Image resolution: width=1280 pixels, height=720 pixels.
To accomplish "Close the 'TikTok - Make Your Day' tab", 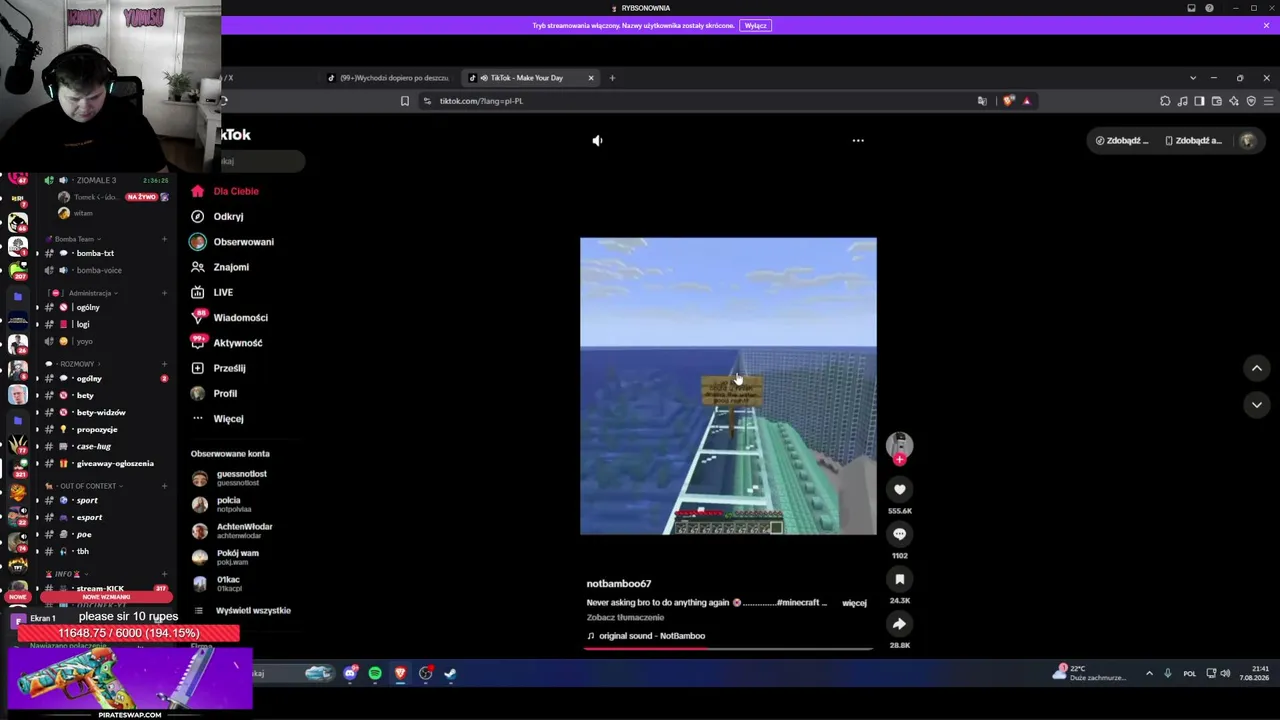I will click(591, 78).
